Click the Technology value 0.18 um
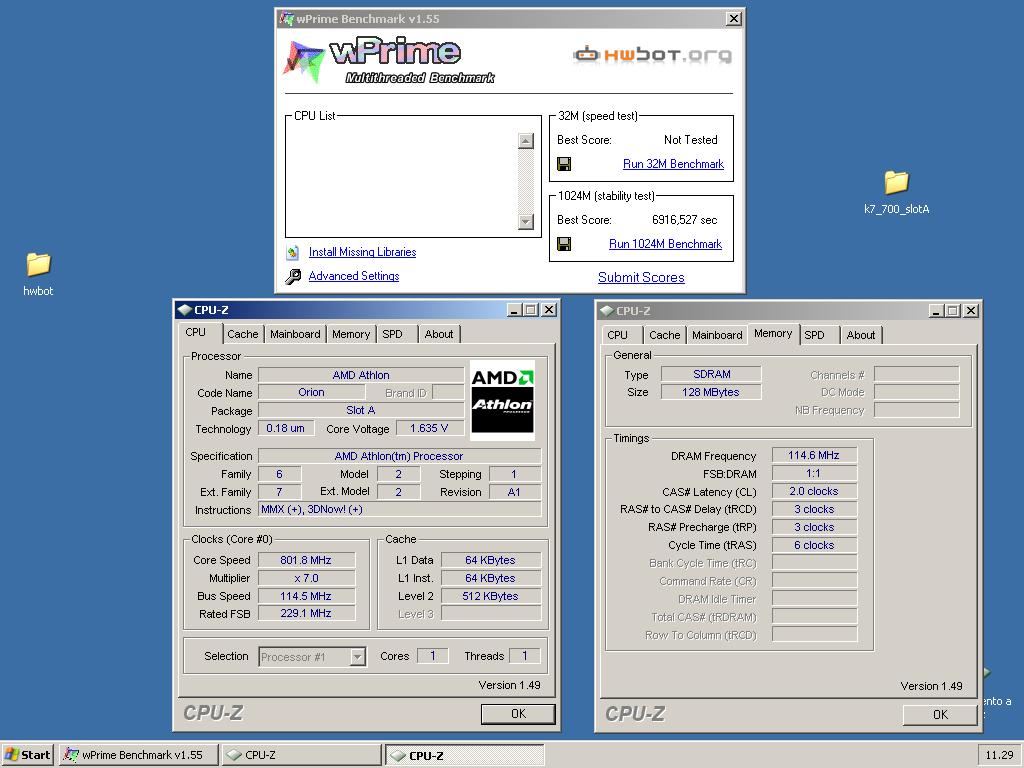Viewport: 1024px width, 768px height. pyautogui.click(x=286, y=428)
